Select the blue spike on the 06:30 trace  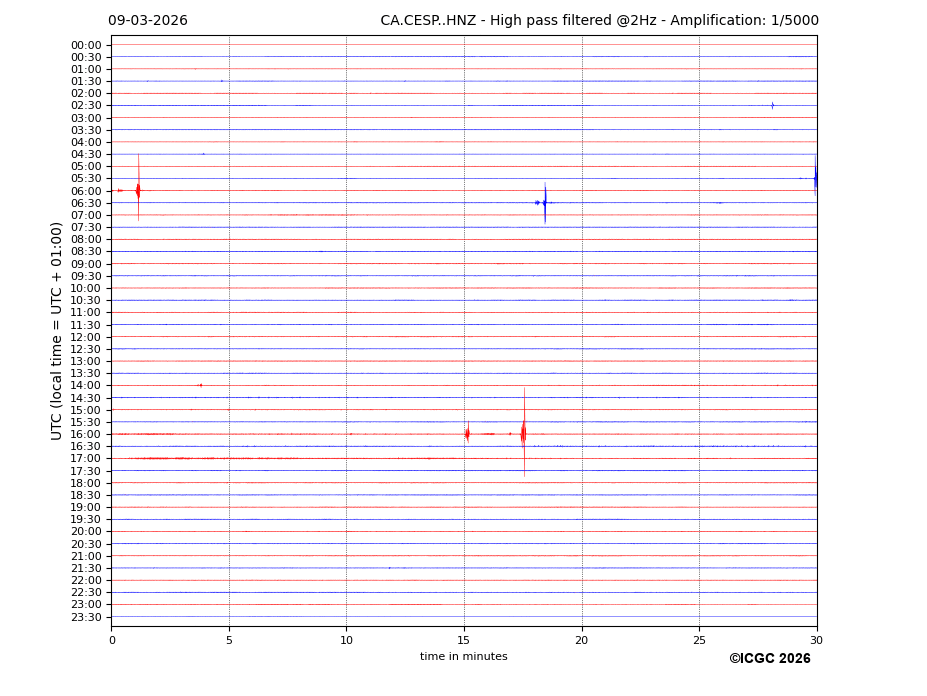[x=544, y=203]
